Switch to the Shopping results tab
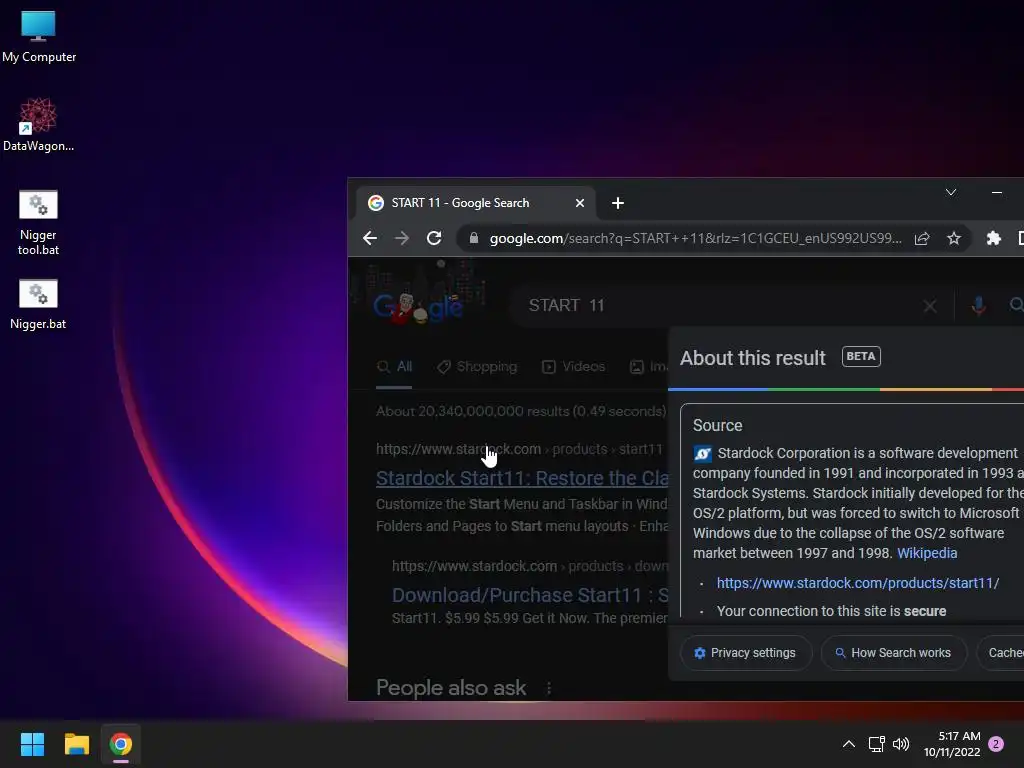 [477, 366]
